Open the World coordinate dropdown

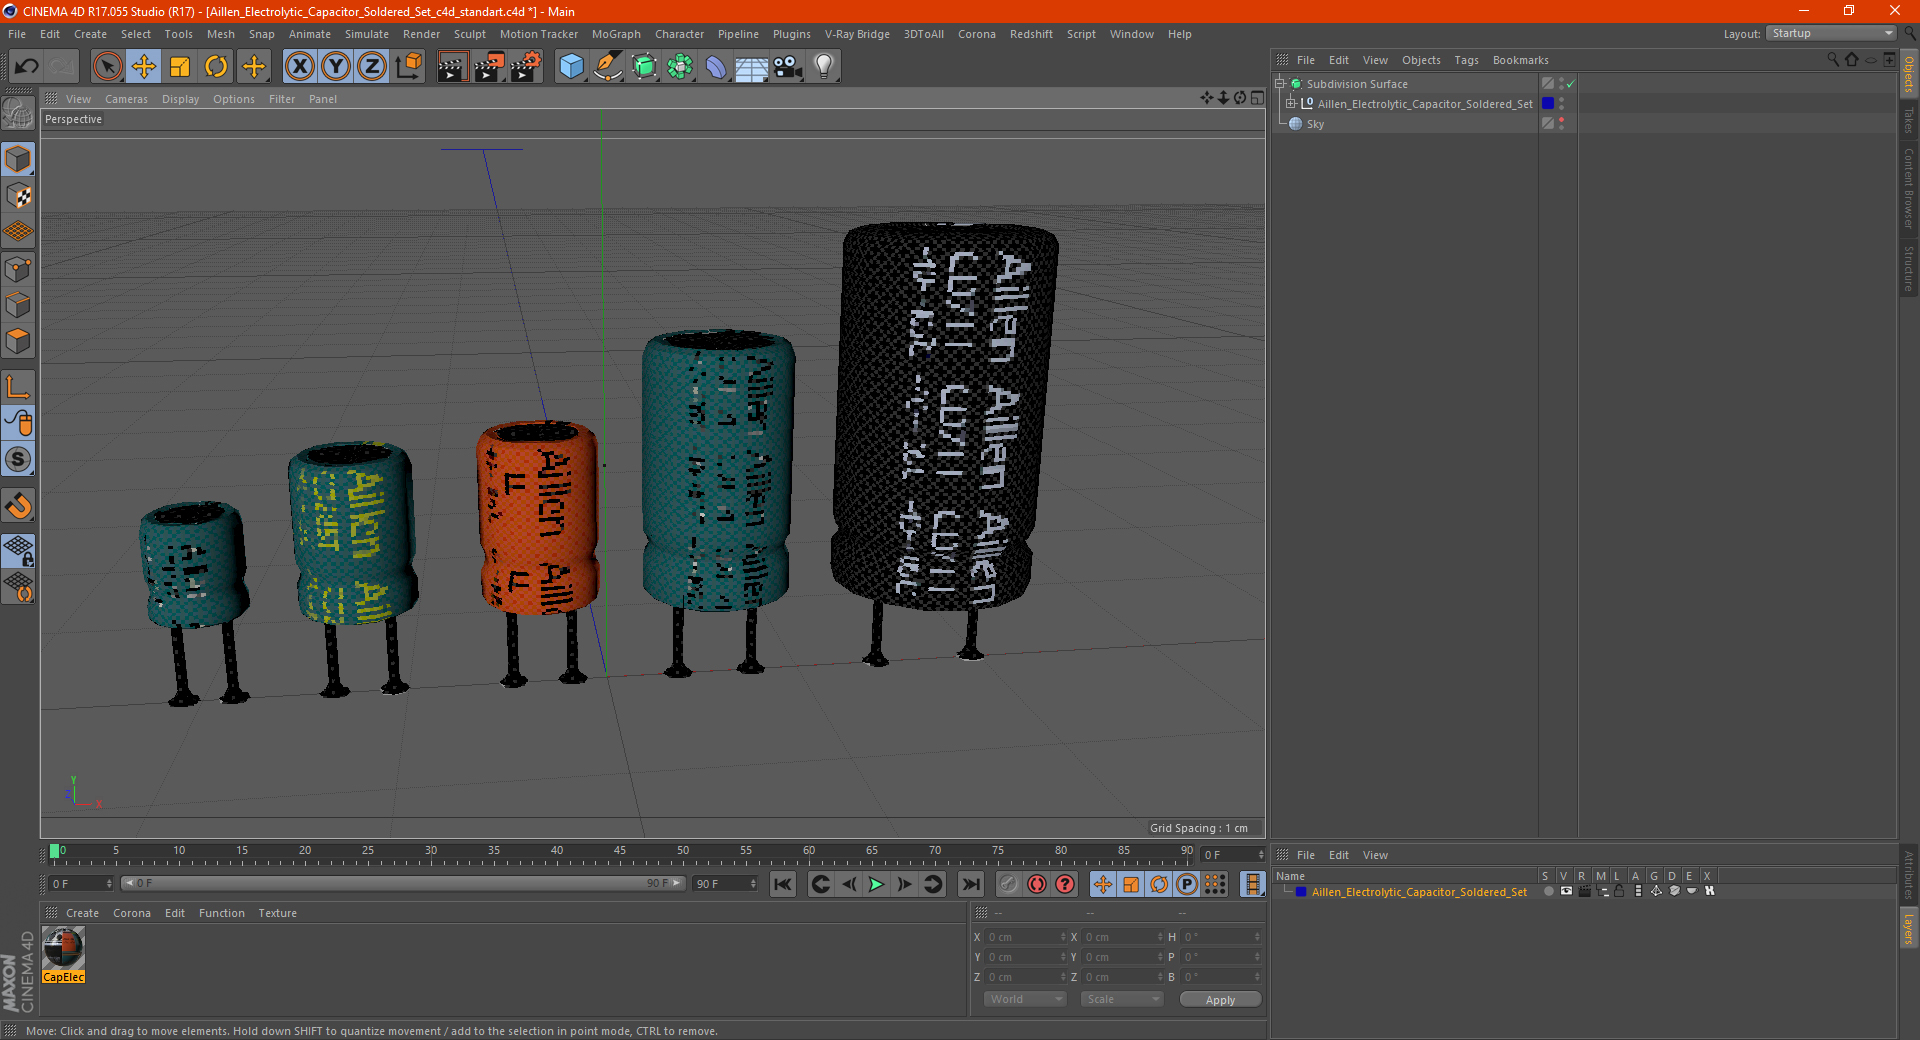[1025, 999]
